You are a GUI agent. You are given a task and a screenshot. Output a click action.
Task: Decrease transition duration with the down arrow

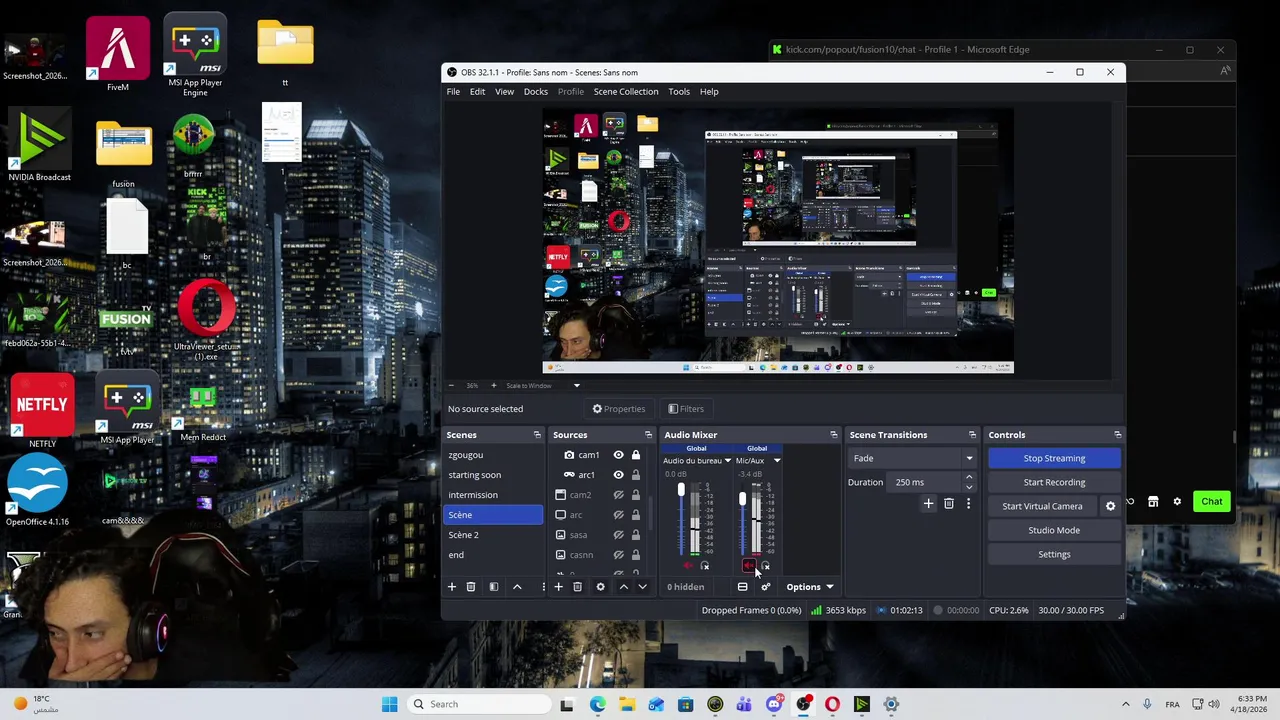point(969,487)
